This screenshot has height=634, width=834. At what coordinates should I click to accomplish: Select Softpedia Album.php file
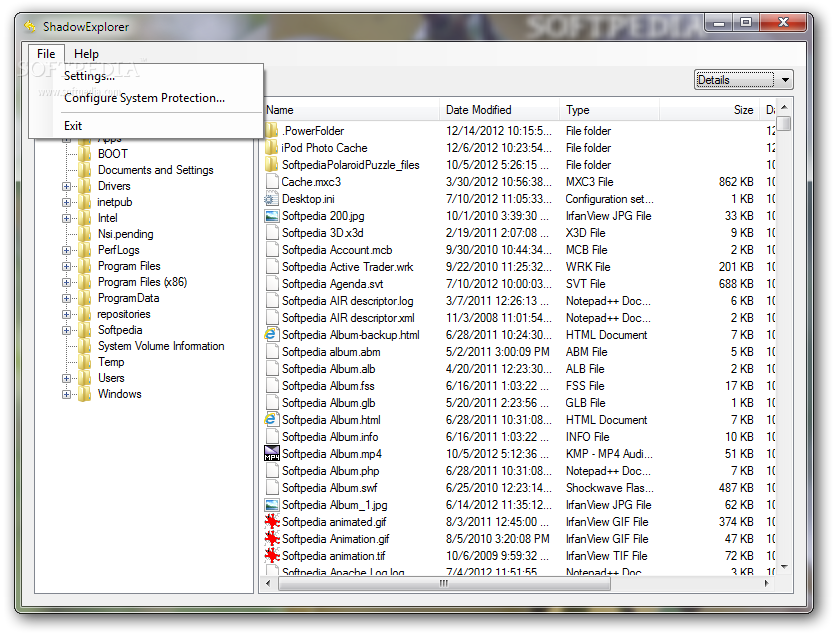coord(330,471)
